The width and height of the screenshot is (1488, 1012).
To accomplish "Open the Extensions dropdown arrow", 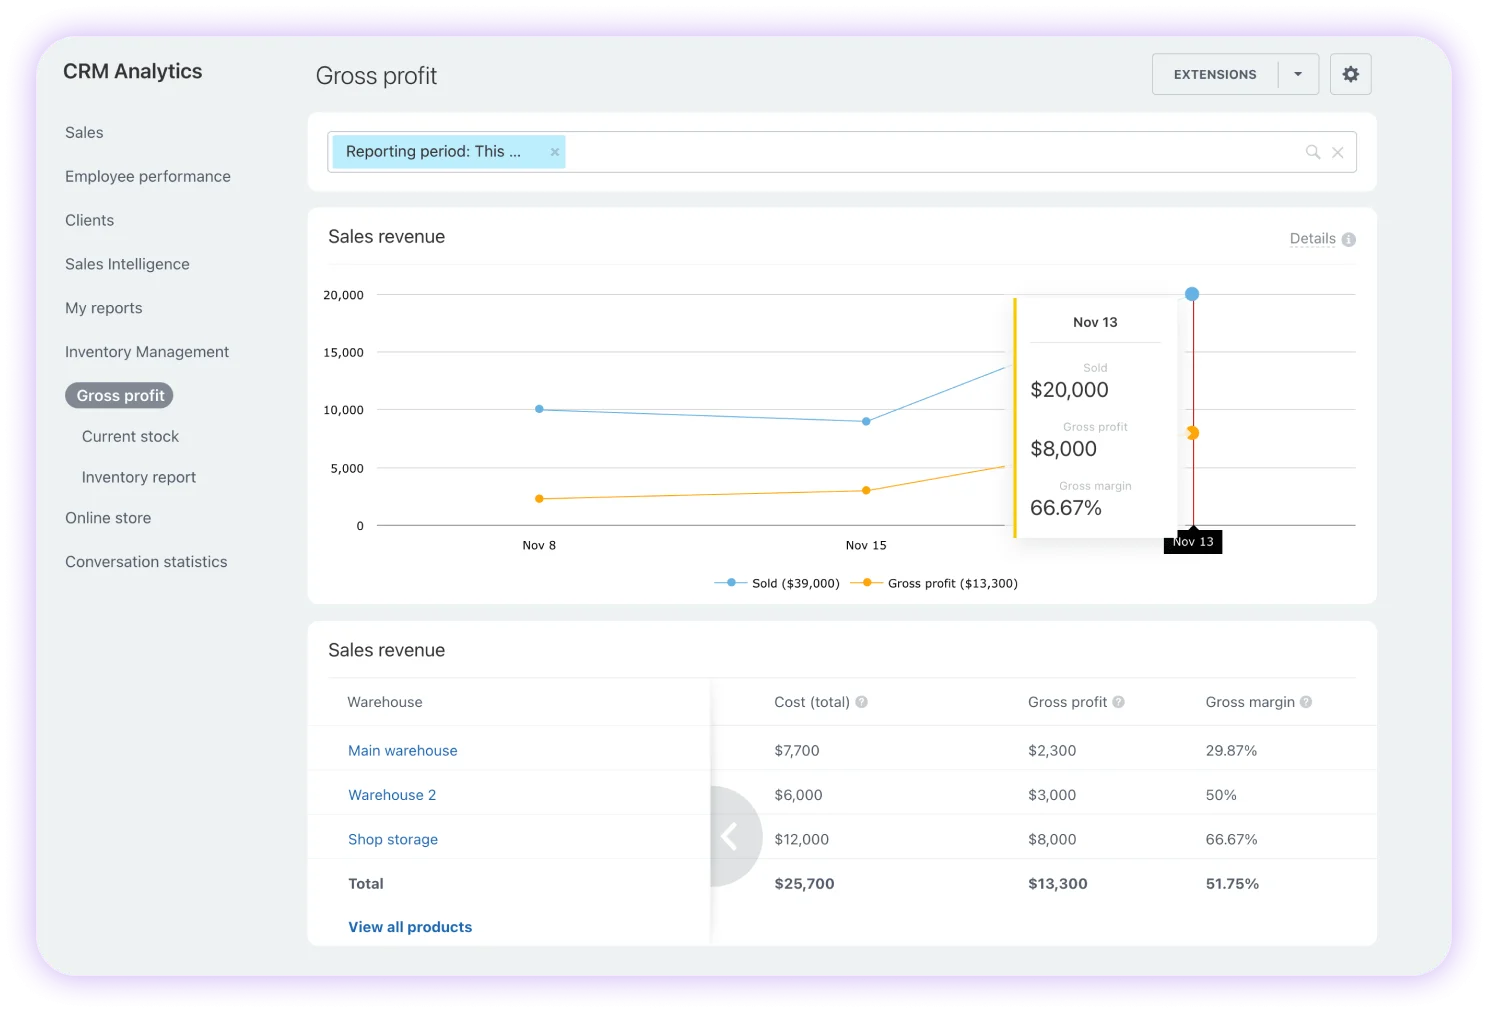I will pyautogui.click(x=1298, y=74).
